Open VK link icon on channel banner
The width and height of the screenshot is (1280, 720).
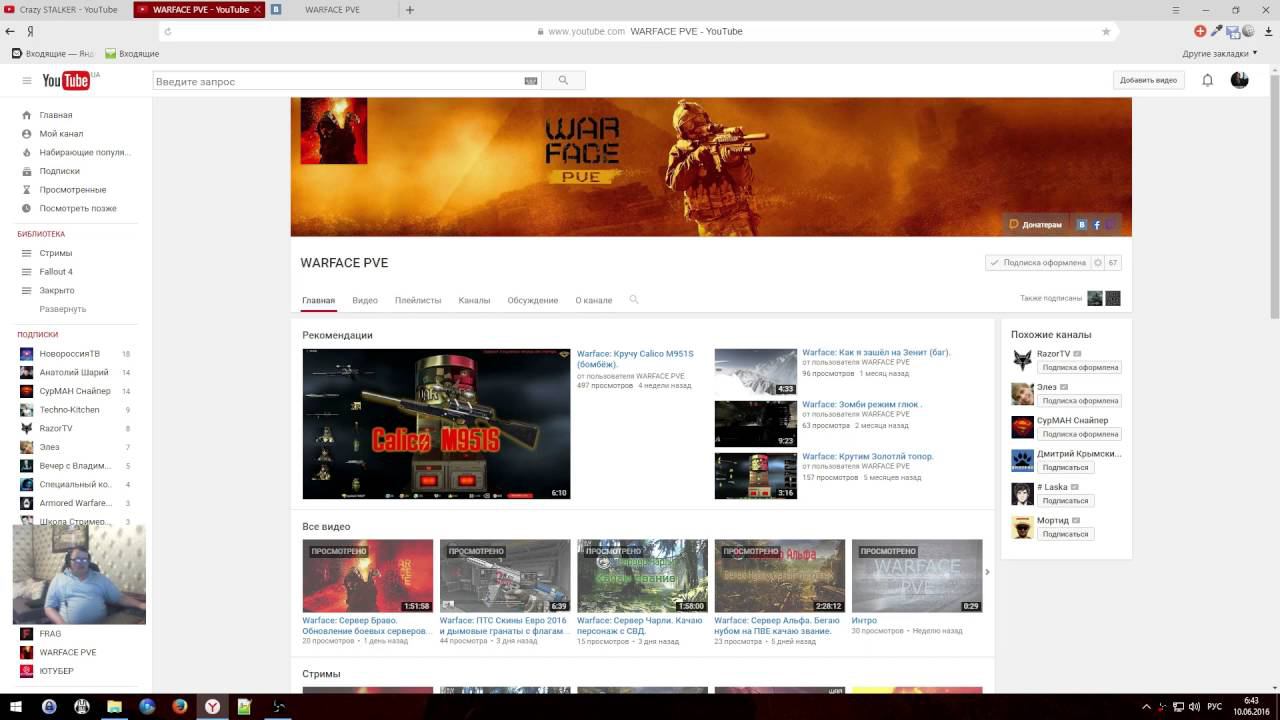[x=1081, y=225]
